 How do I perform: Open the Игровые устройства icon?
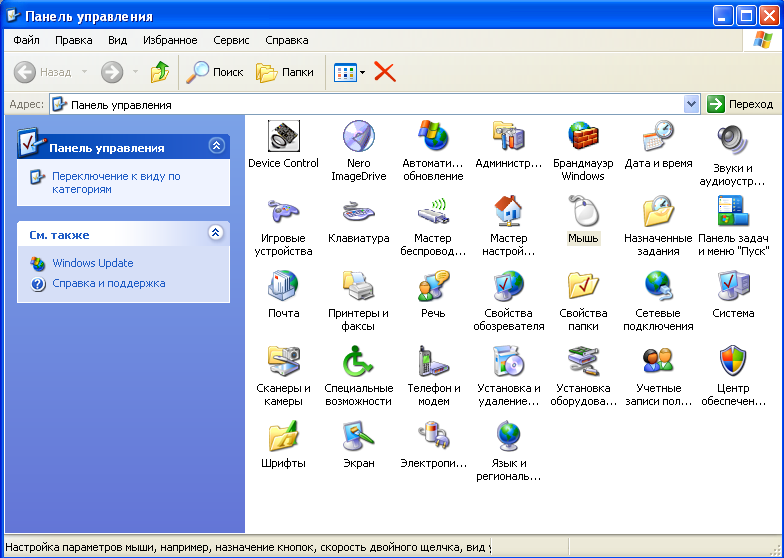pos(284,211)
